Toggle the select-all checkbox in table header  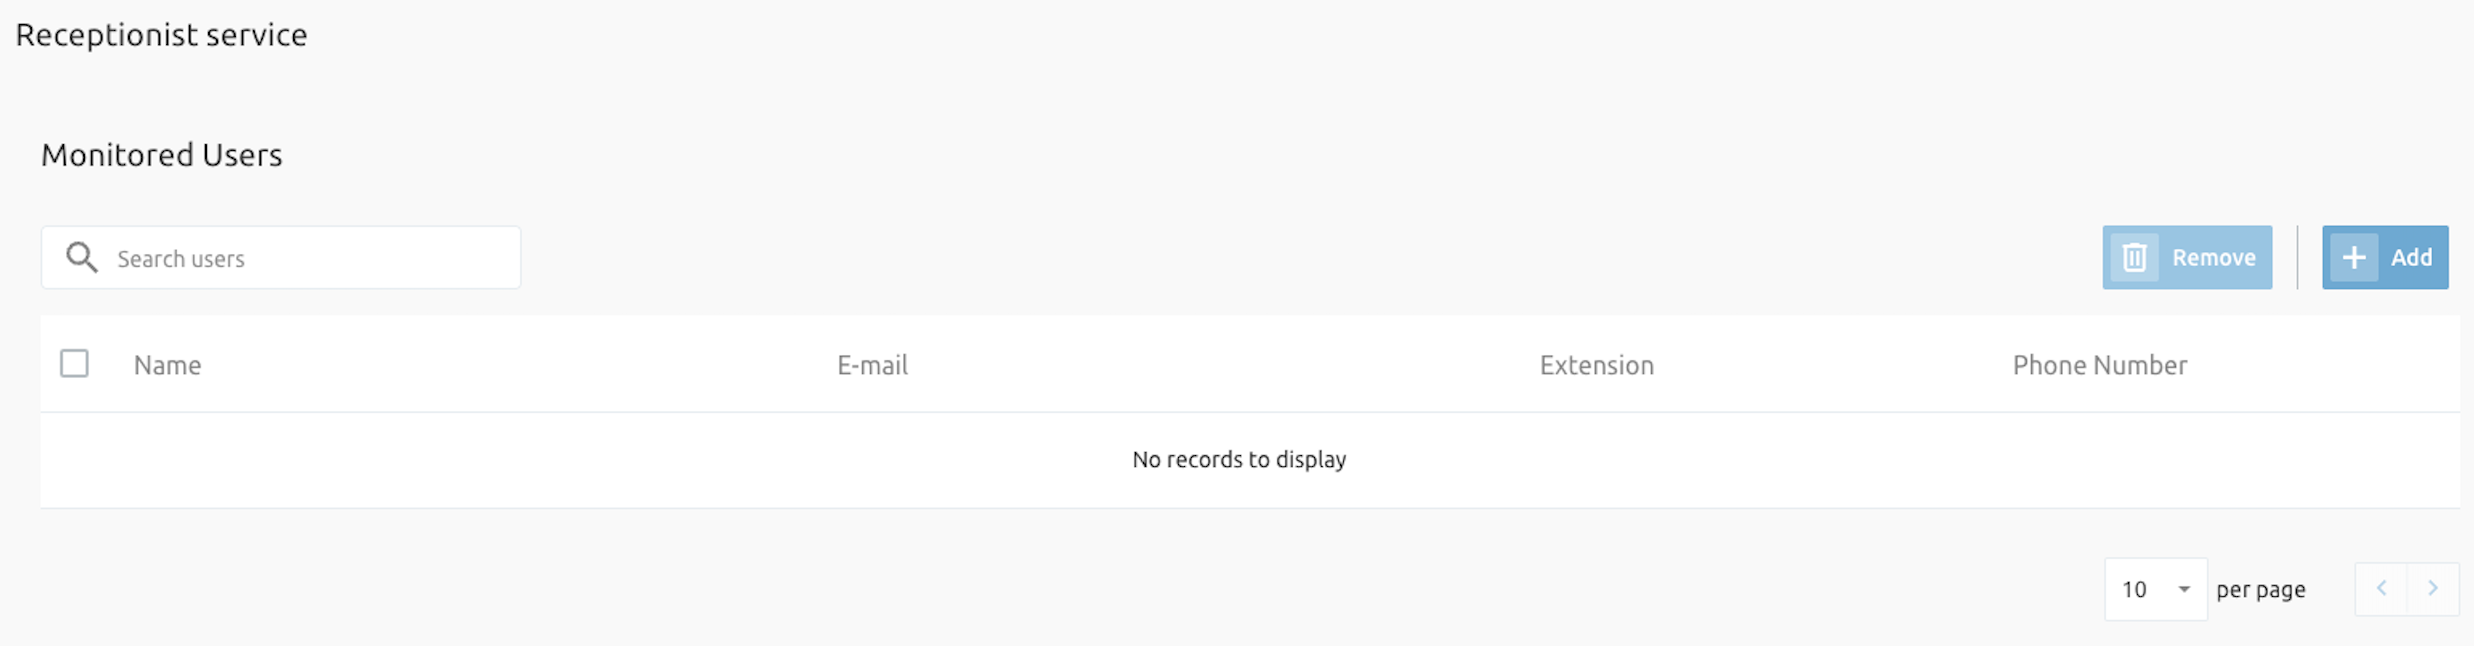pos(74,363)
